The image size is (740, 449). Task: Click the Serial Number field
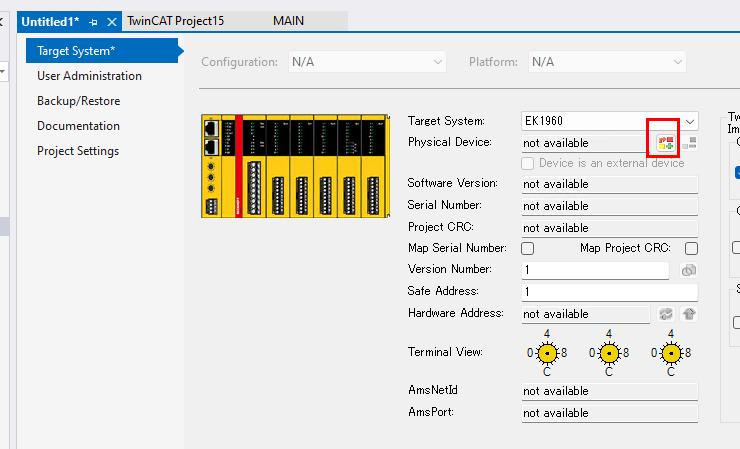(610, 206)
